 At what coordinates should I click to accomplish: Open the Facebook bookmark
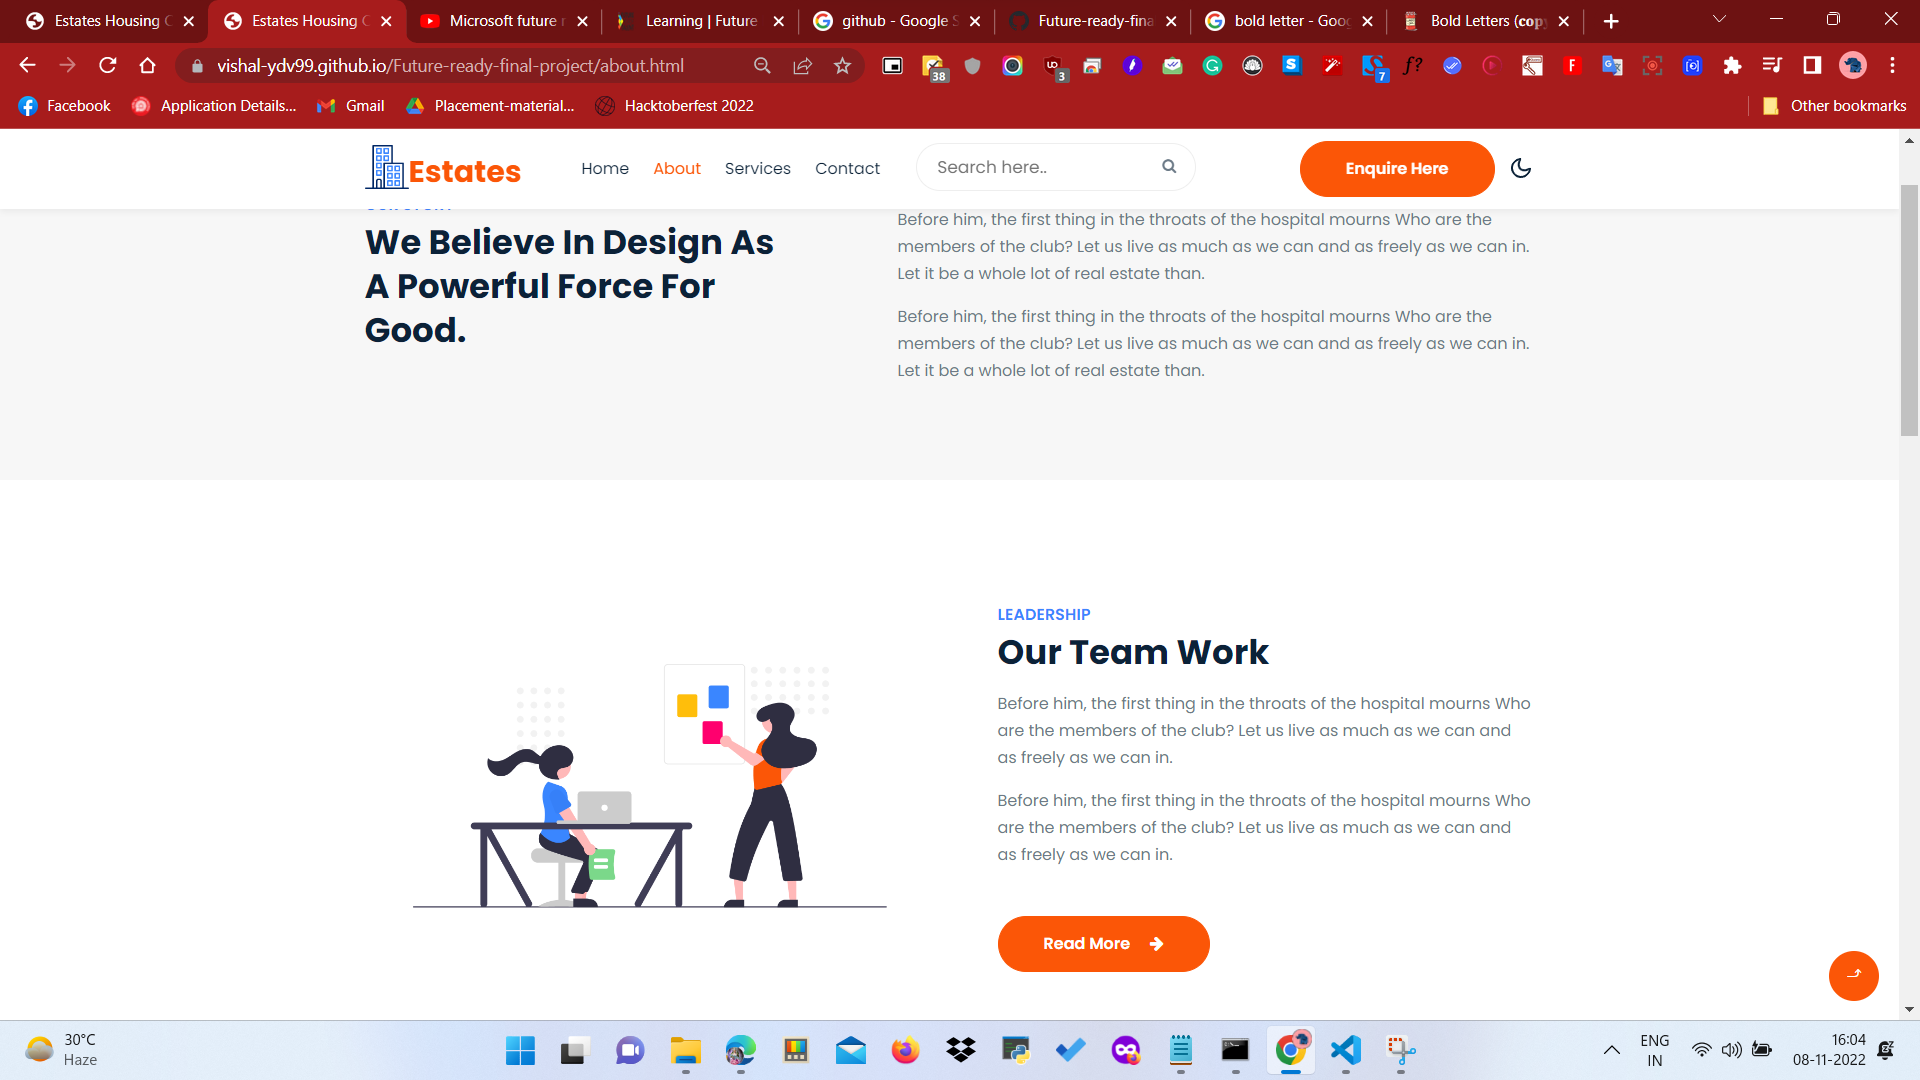point(65,106)
